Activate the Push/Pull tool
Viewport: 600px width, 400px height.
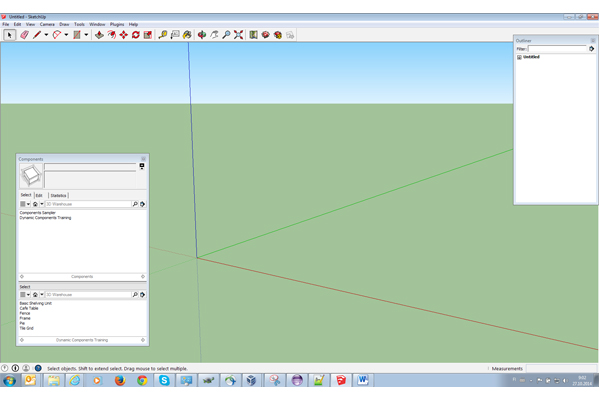(99, 35)
